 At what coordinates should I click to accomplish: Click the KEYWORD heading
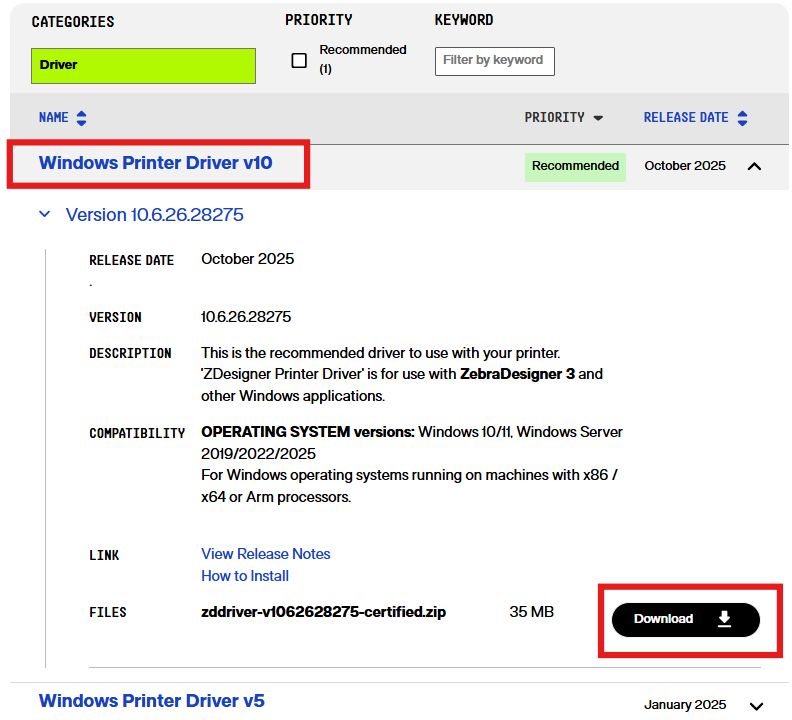point(464,20)
